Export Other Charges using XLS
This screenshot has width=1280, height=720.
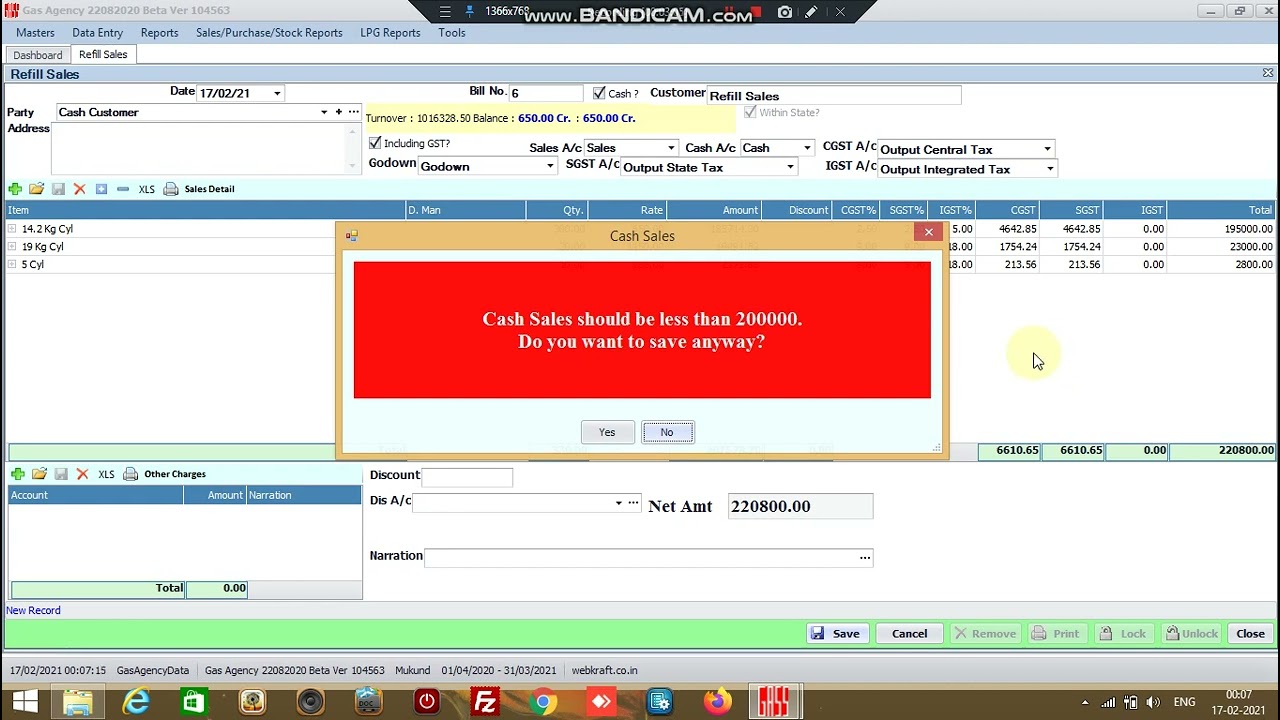106,474
